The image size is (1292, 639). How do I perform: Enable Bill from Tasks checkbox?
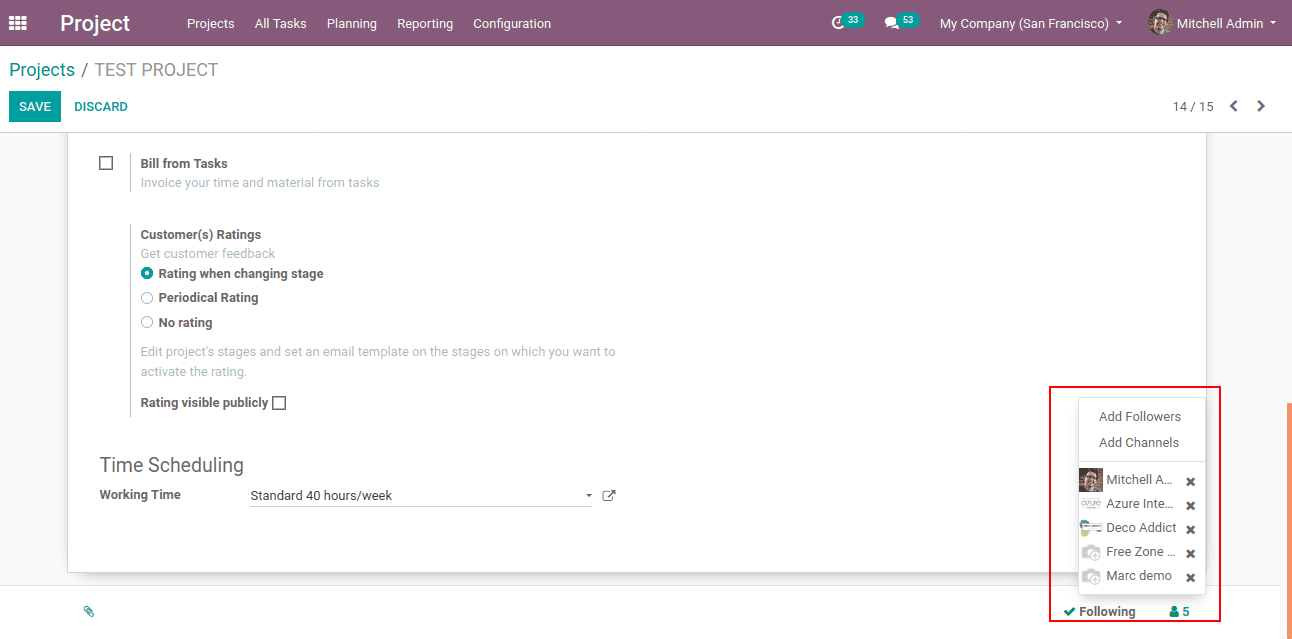tap(106, 163)
